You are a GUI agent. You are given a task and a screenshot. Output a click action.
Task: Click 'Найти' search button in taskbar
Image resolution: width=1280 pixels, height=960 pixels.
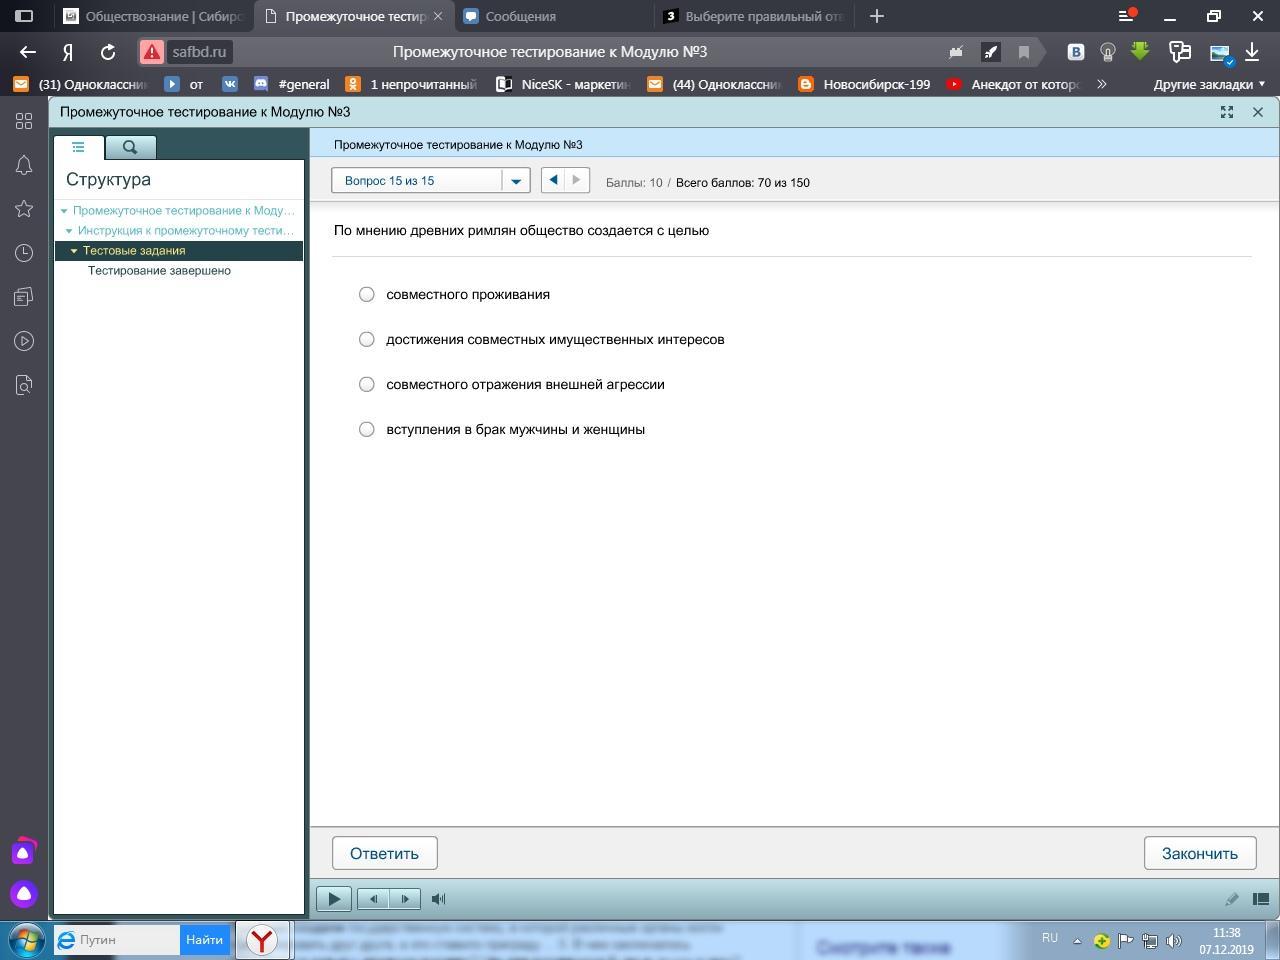204,940
